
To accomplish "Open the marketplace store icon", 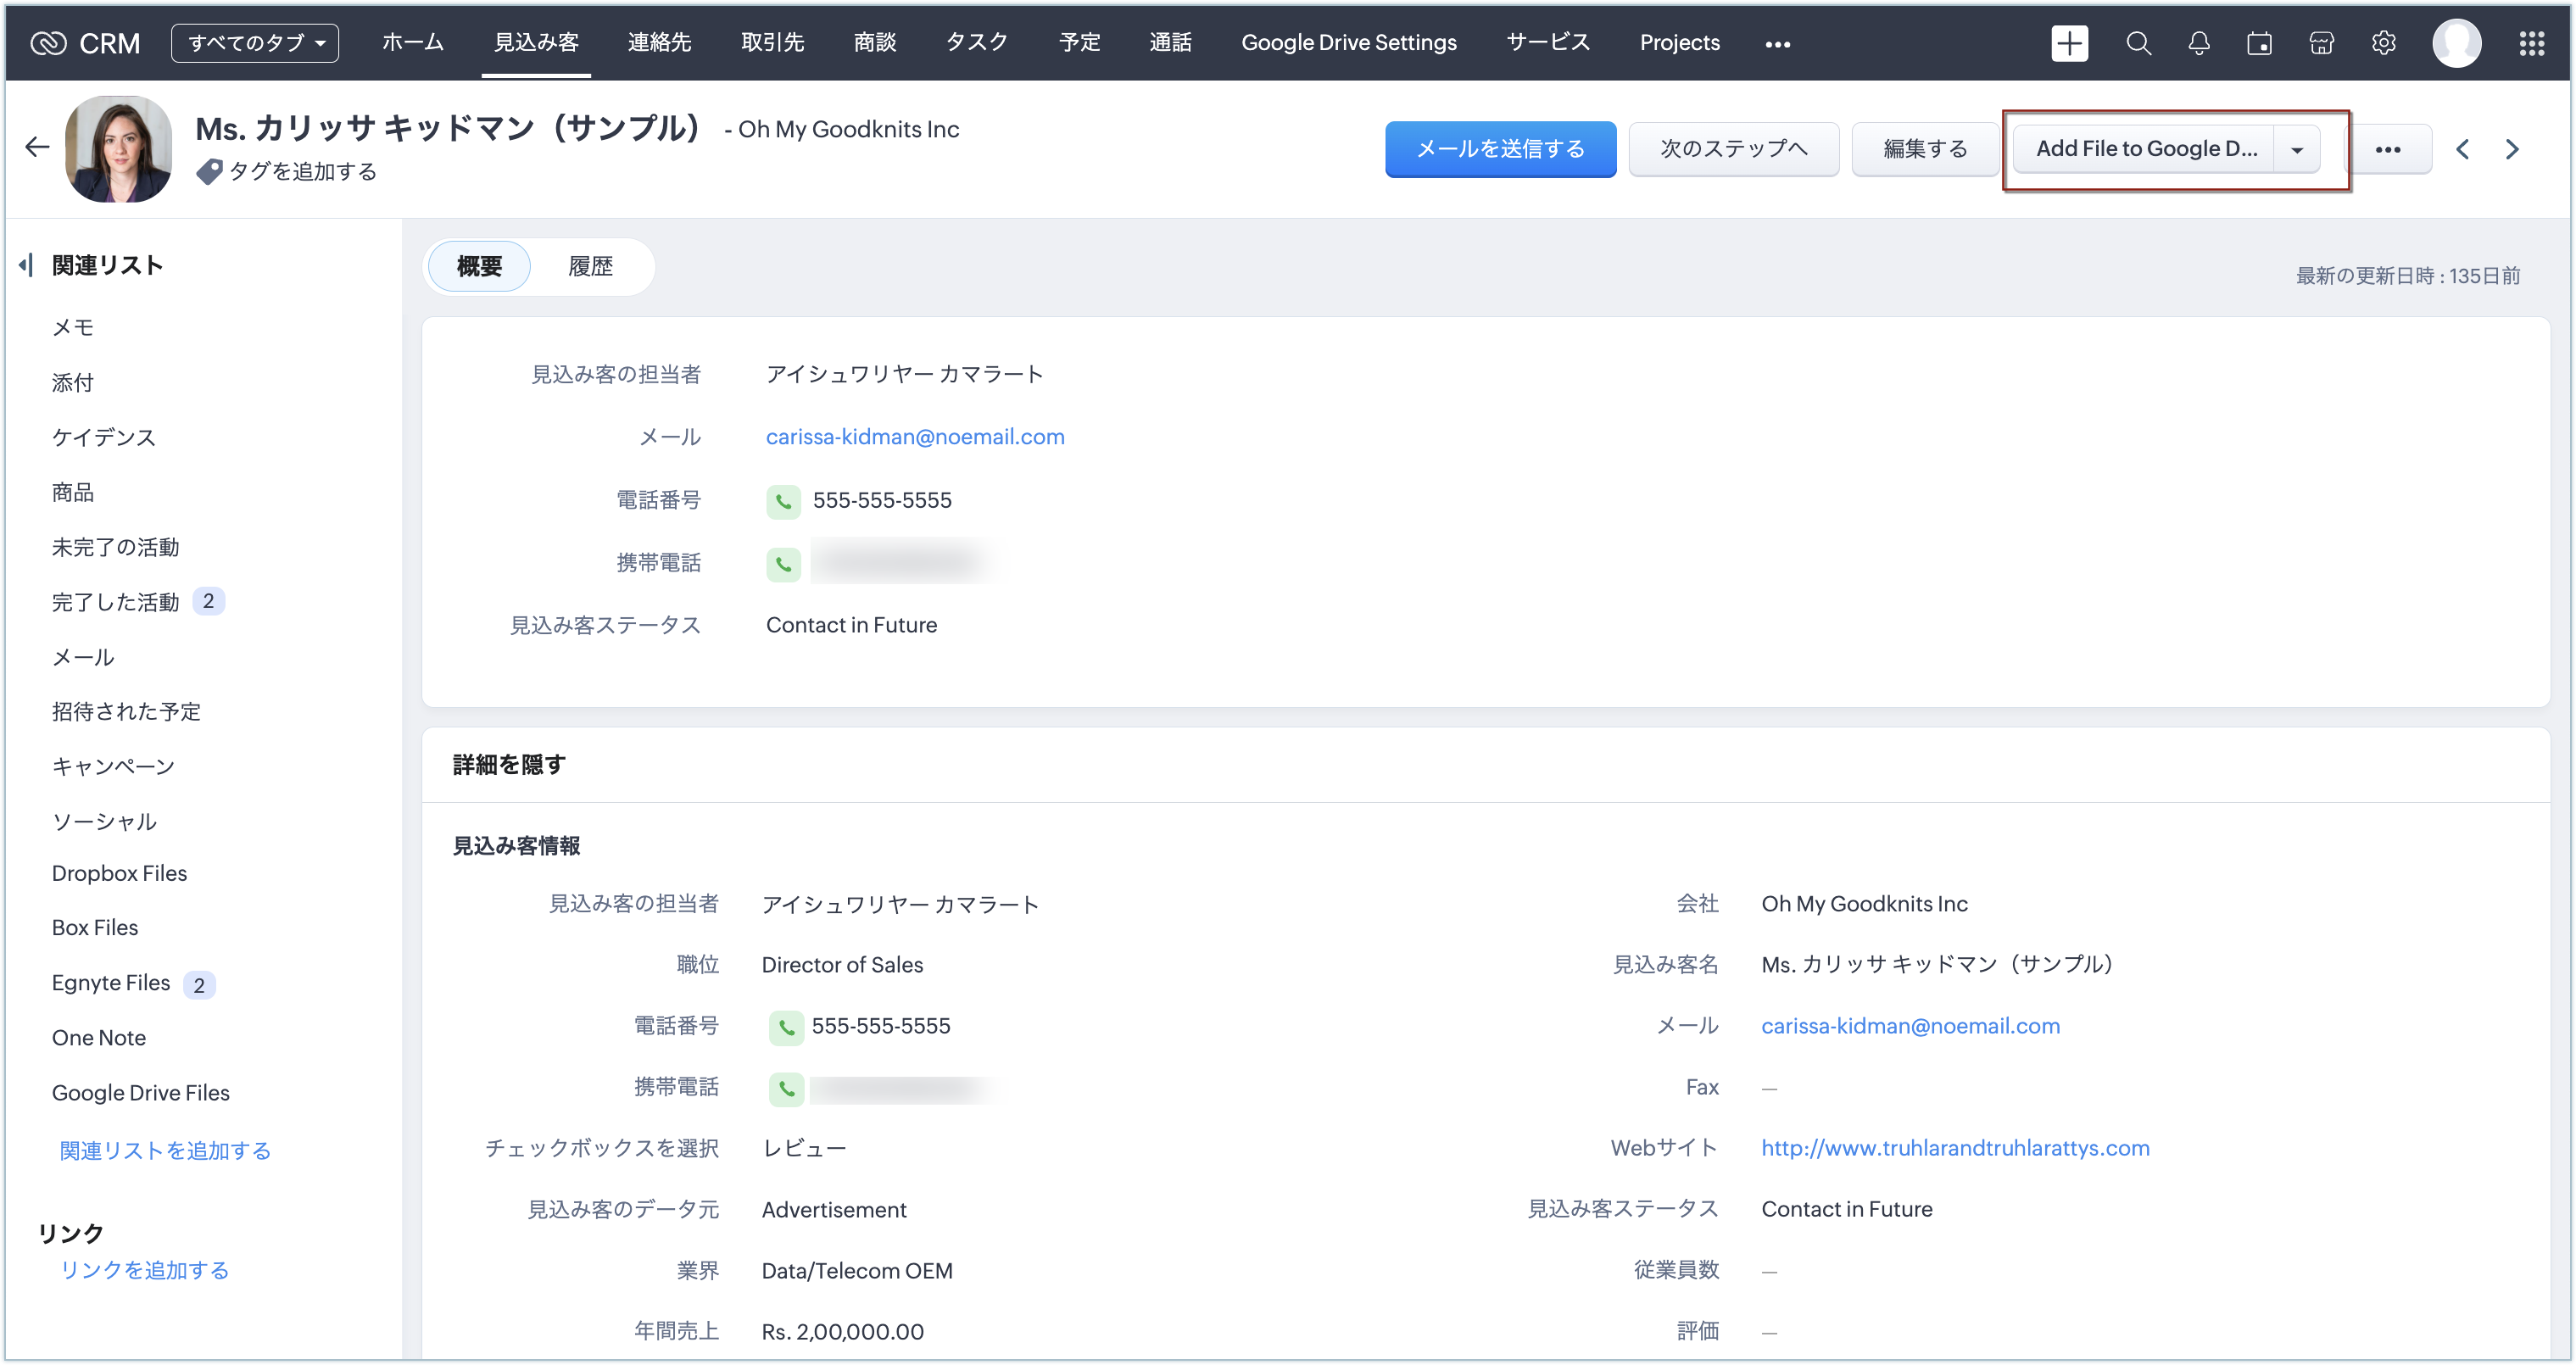I will tap(2321, 43).
